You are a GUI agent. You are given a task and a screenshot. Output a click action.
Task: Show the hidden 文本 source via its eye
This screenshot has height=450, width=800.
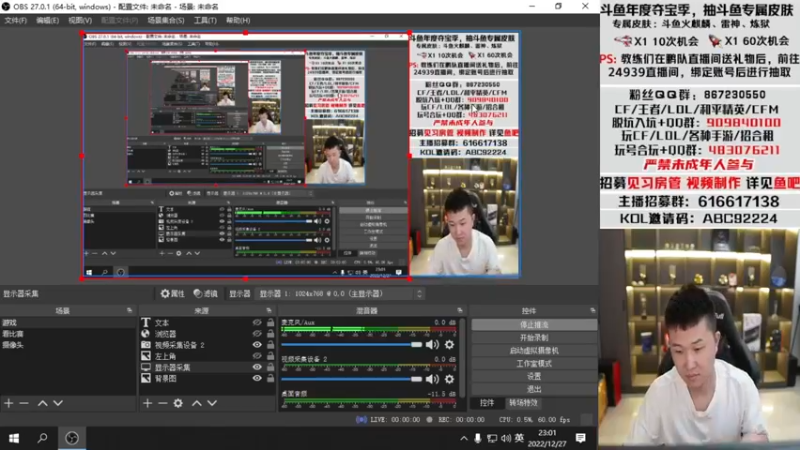[257, 322]
